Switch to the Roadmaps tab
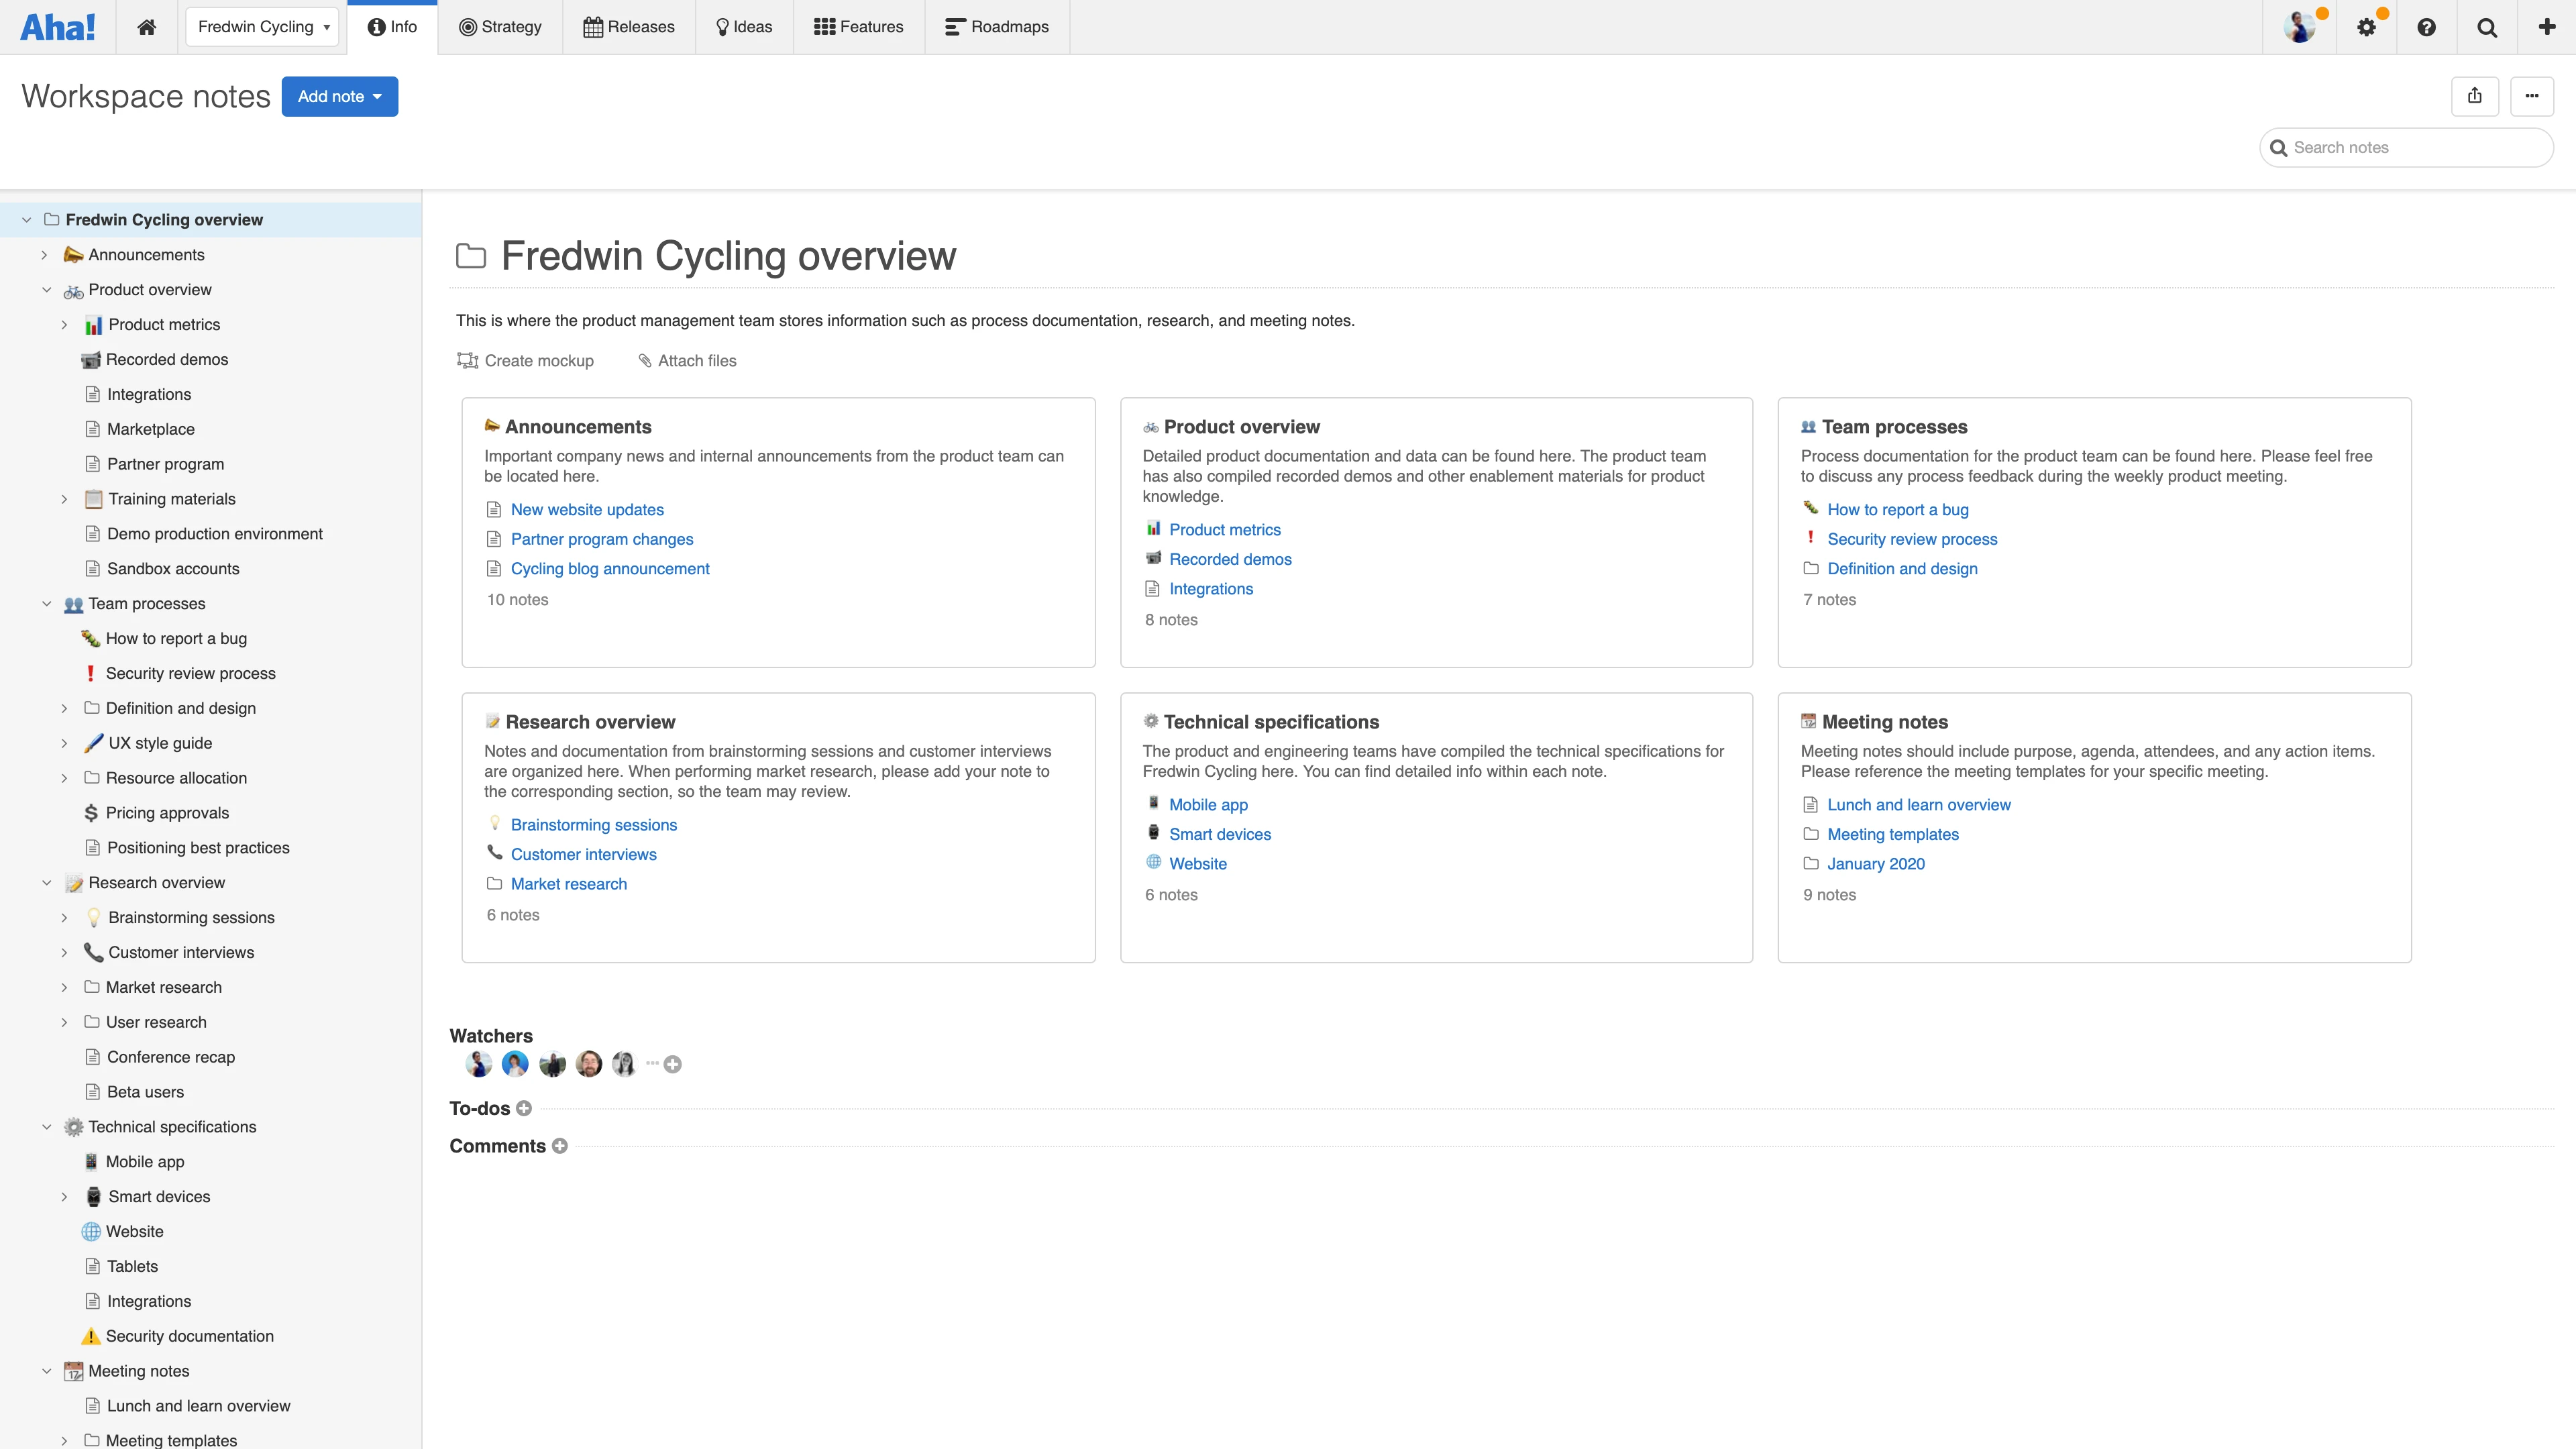This screenshot has height=1449, width=2576. [x=997, y=27]
